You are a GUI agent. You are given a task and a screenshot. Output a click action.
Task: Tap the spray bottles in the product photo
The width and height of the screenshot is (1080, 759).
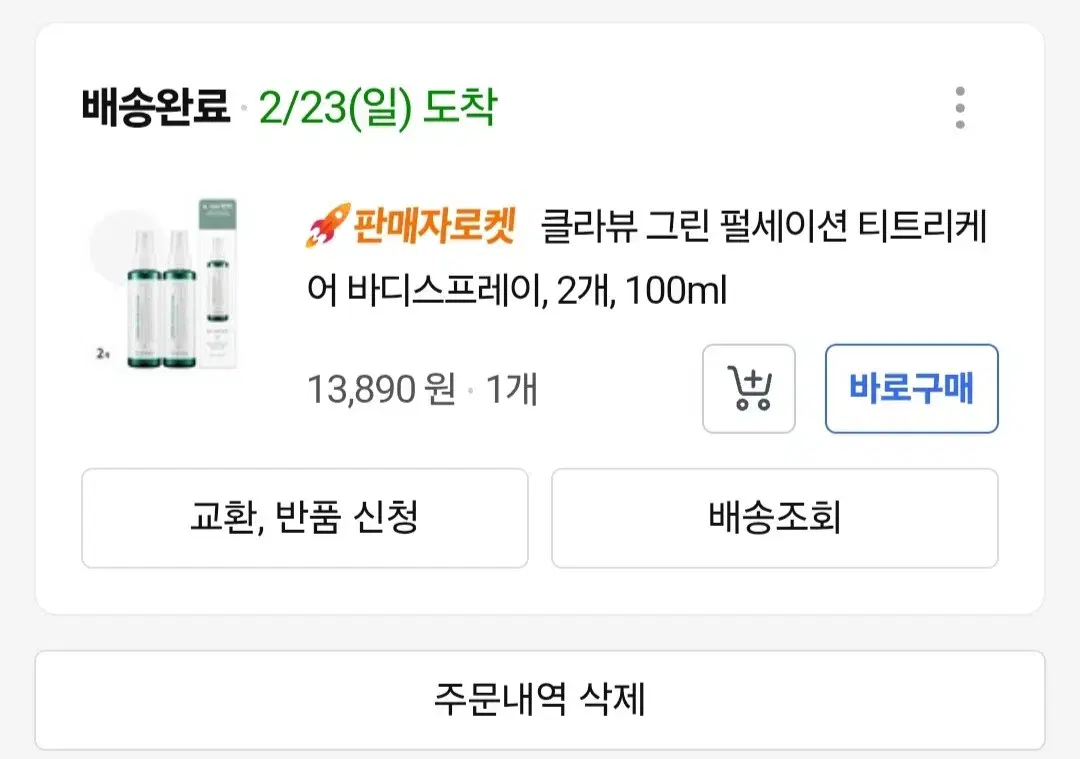click(162, 298)
